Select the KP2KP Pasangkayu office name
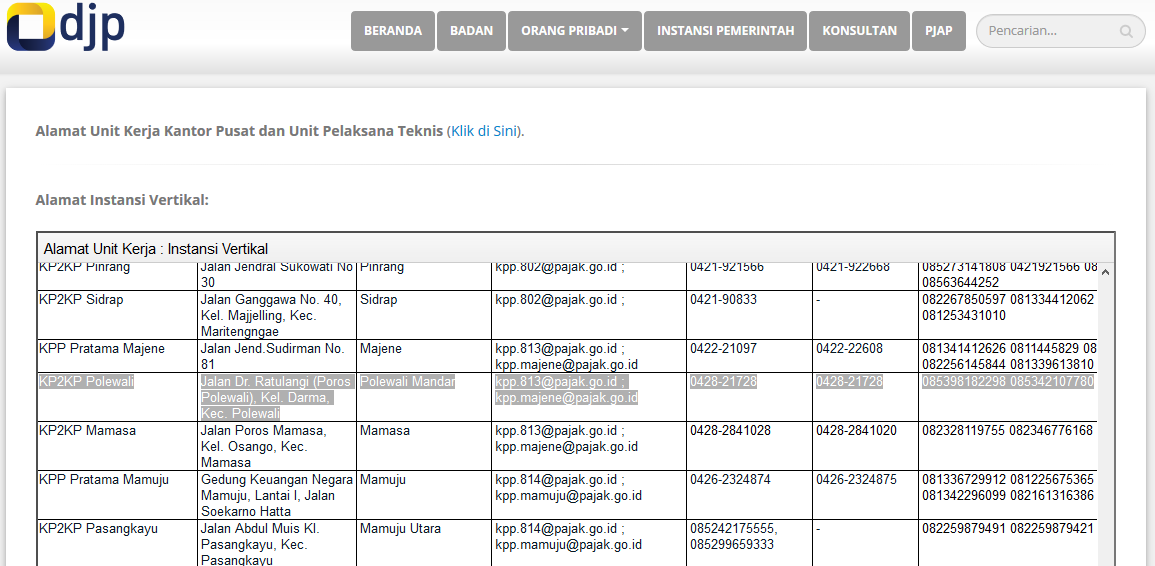This screenshot has height=566, width=1155. pyautogui.click(x=98, y=529)
